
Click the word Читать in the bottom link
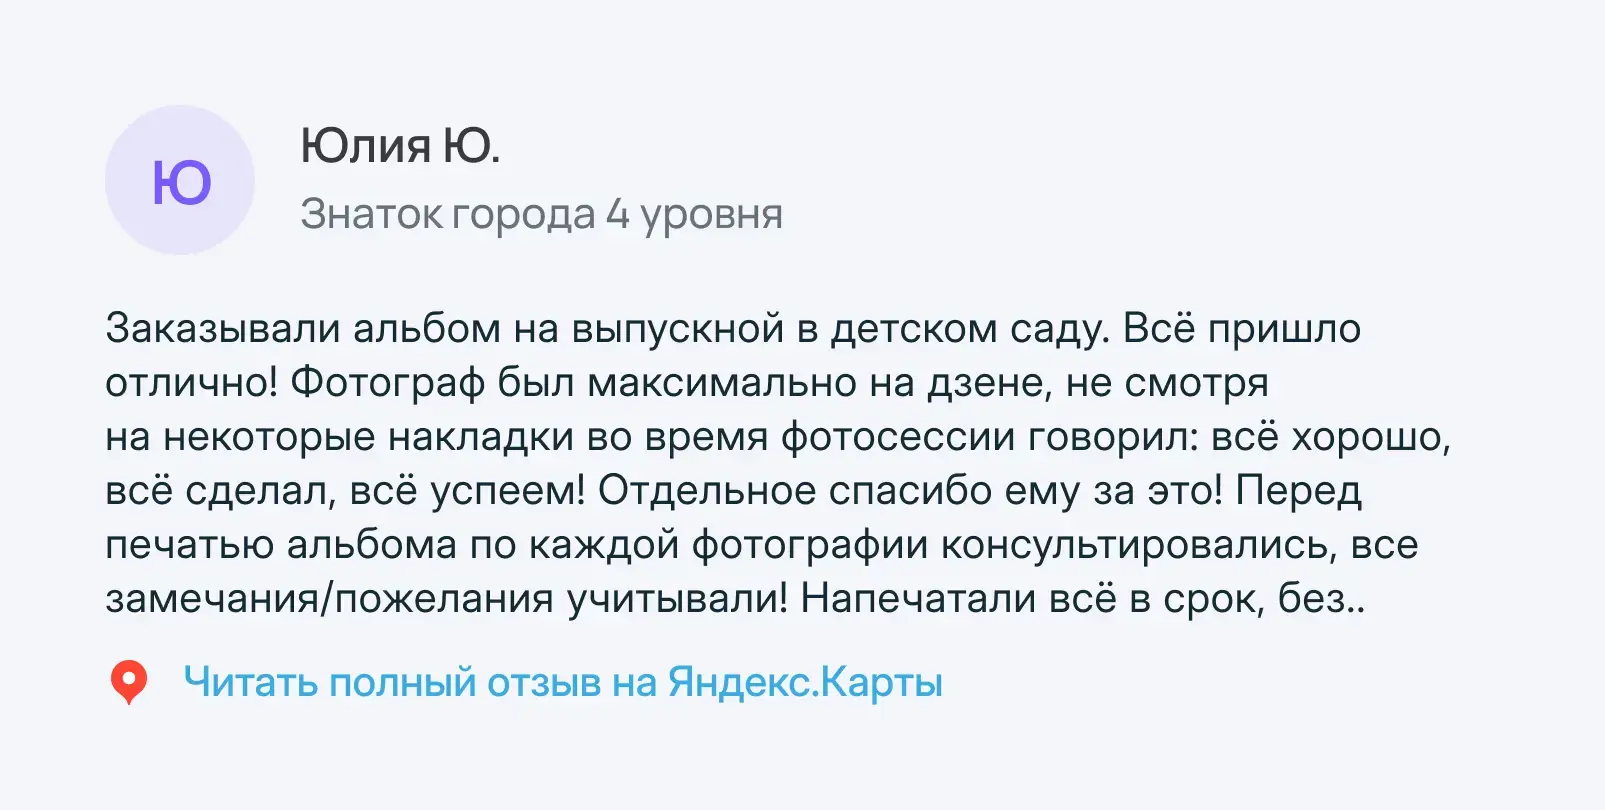pos(250,683)
